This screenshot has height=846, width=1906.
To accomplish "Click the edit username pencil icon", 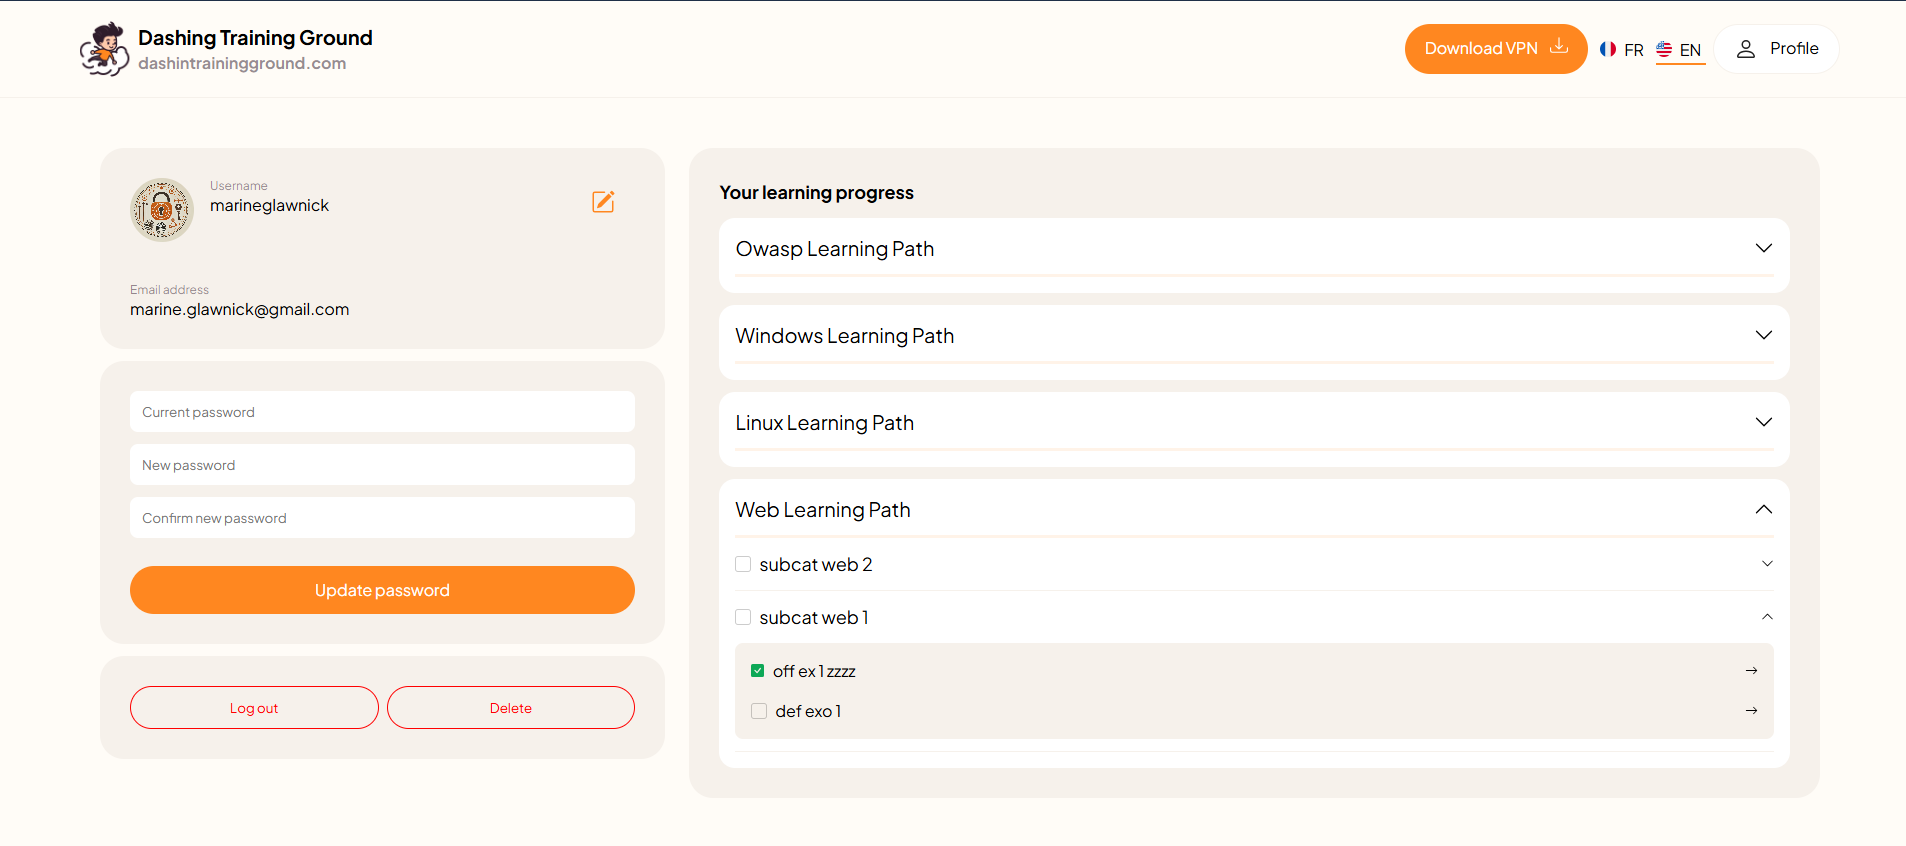I will click(603, 202).
